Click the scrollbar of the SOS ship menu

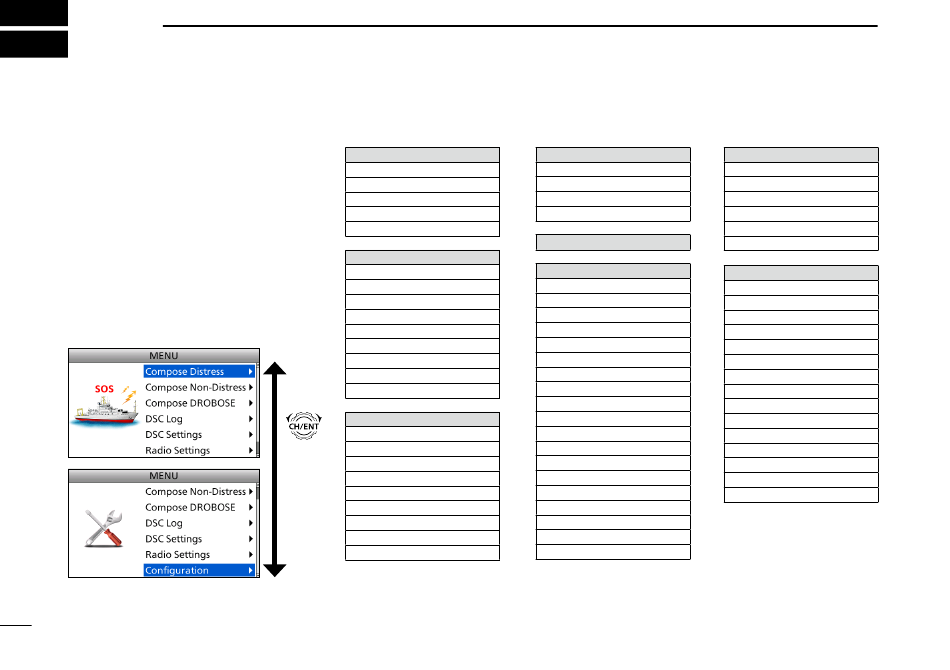click(257, 410)
